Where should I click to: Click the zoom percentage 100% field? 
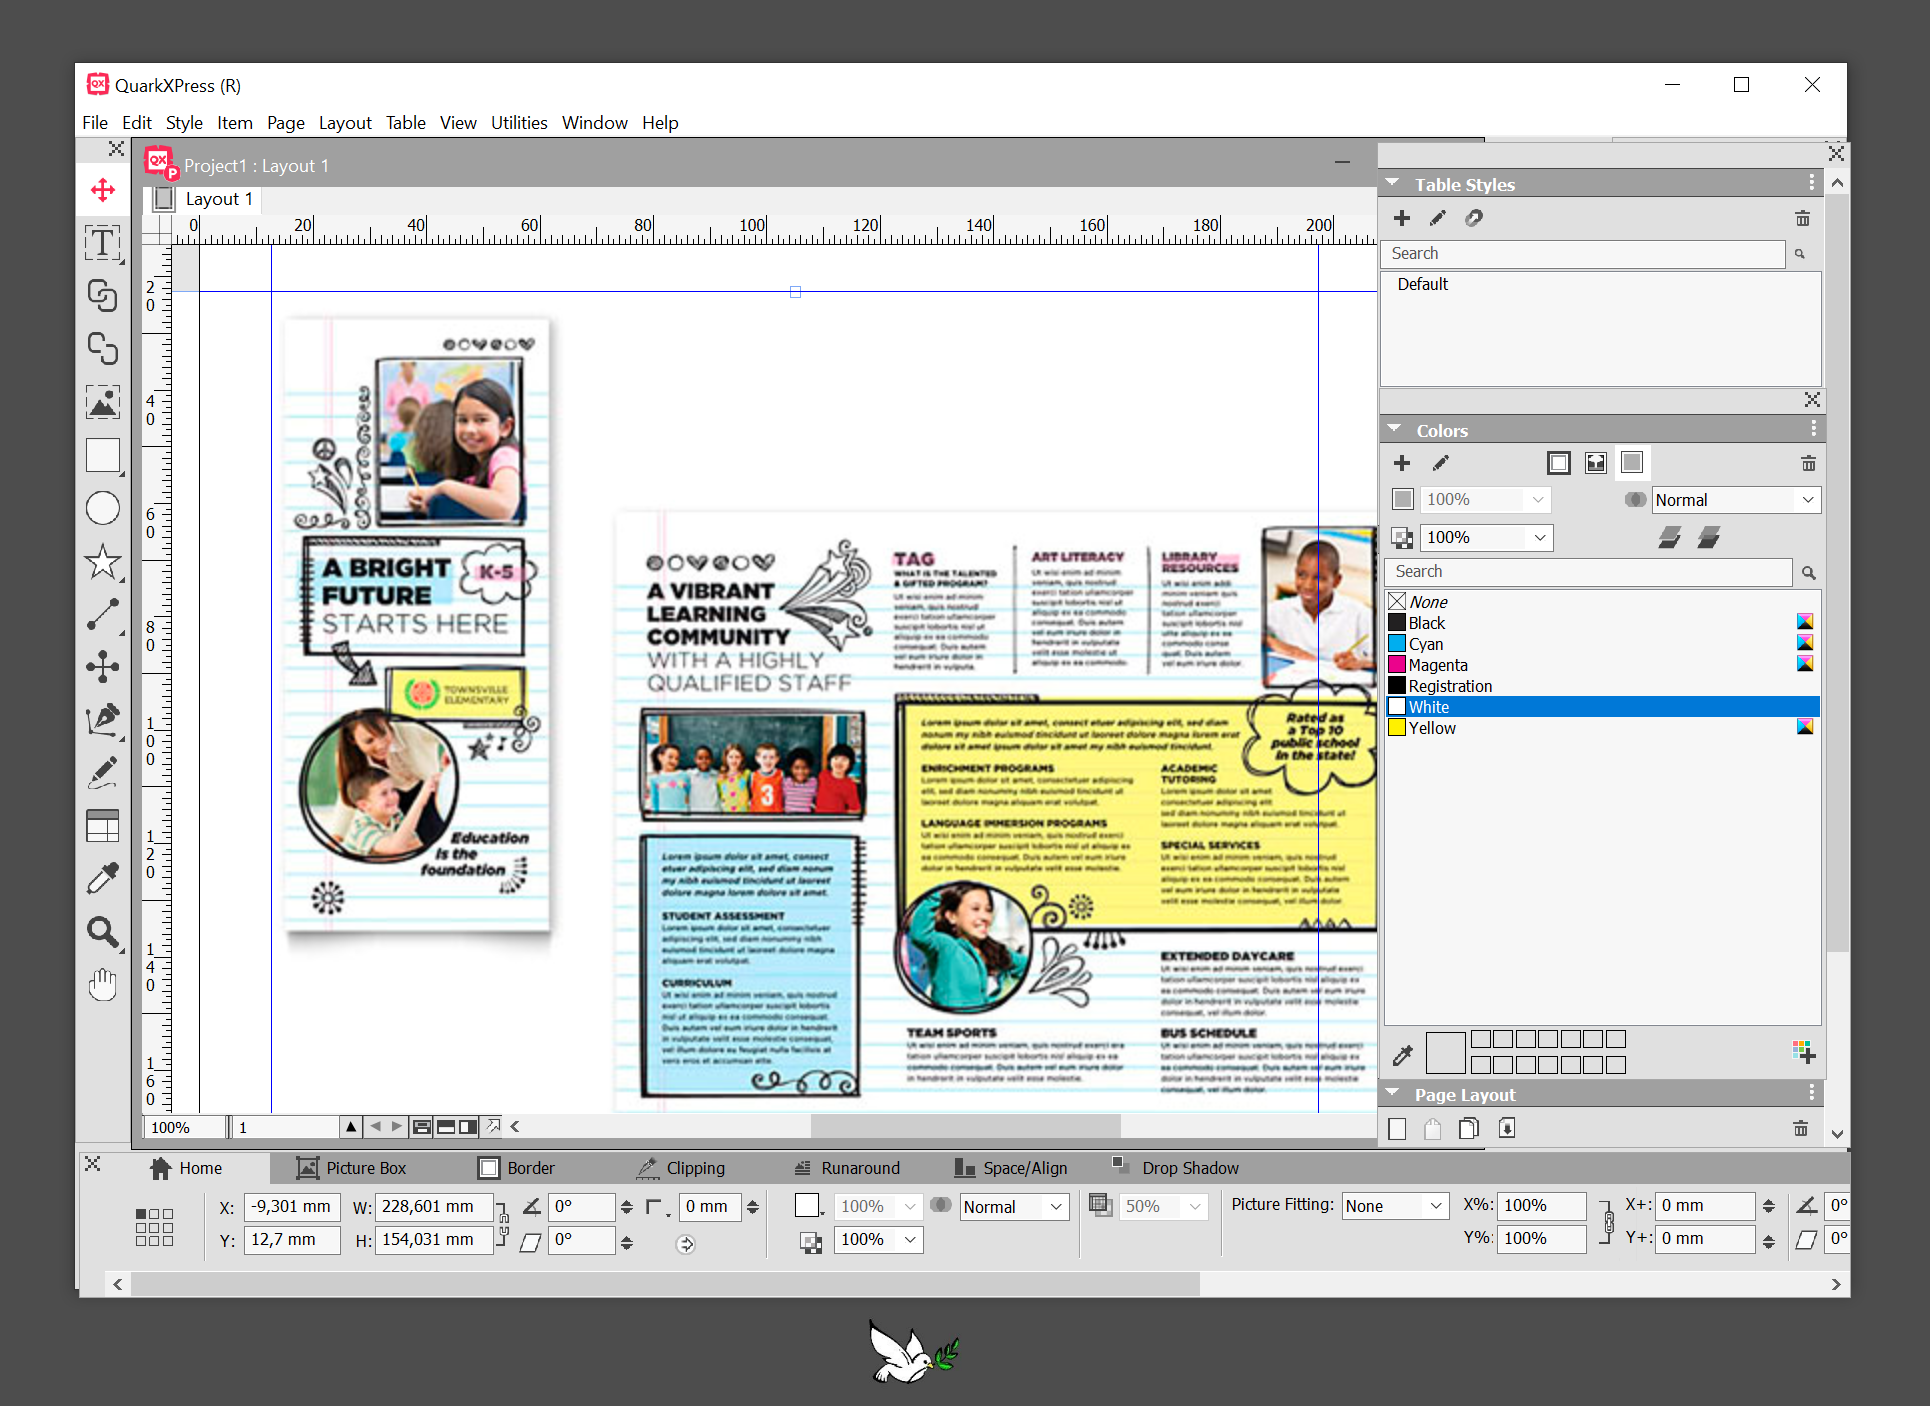click(185, 1128)
